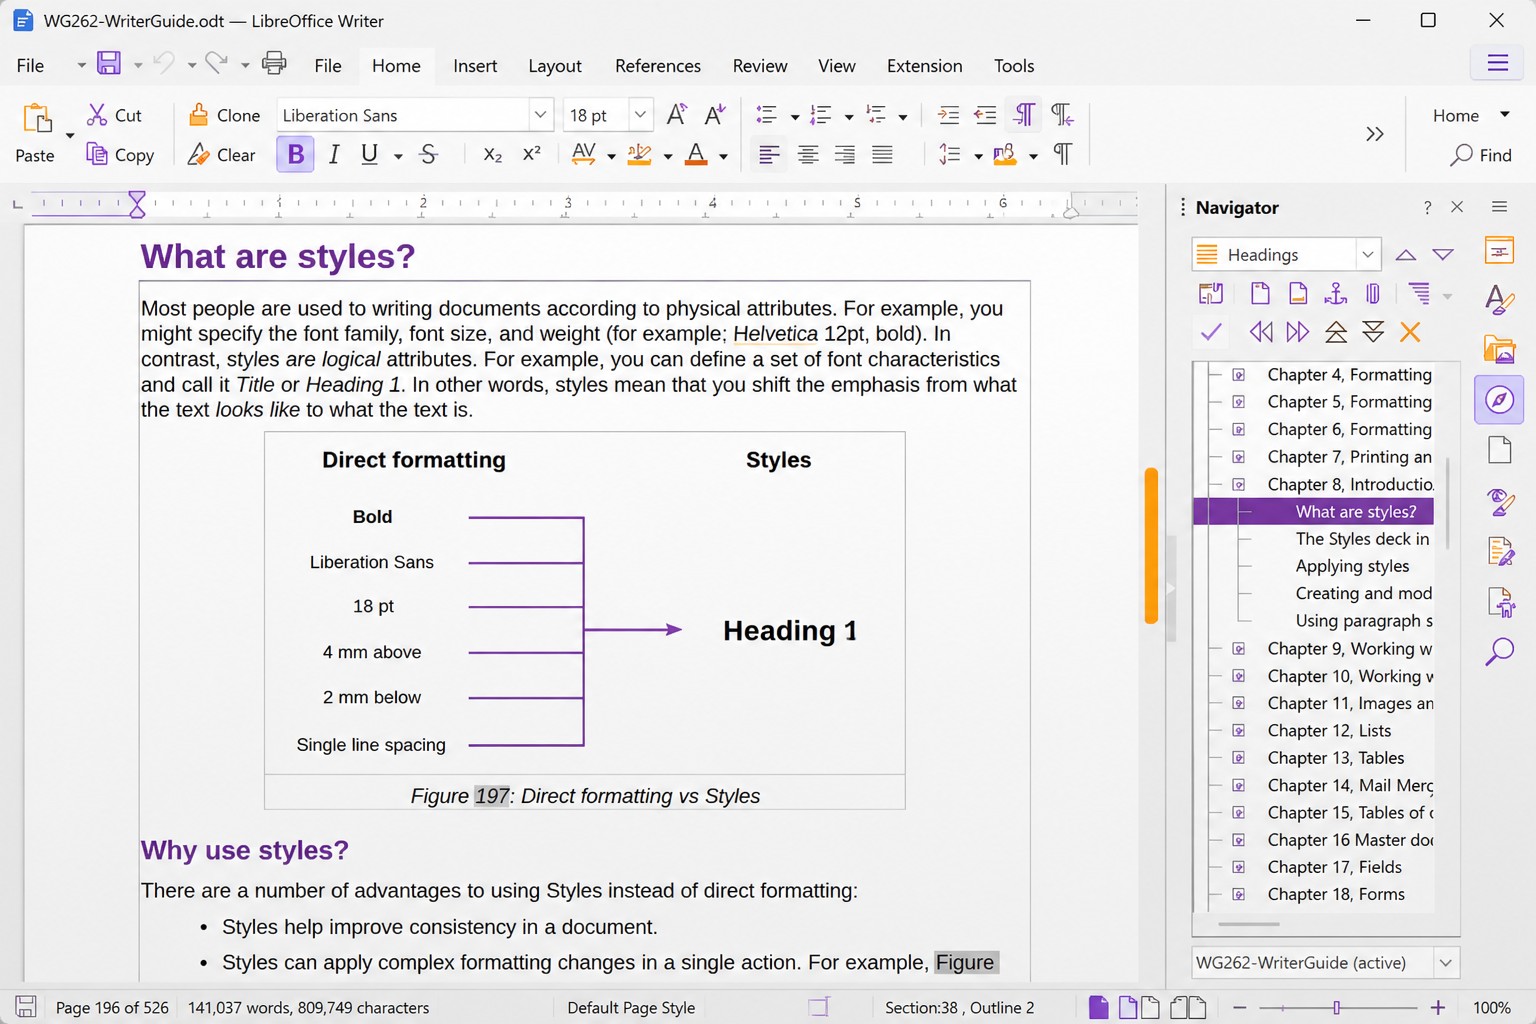The image size is (1536, 1024).
Task: Set Align Right paragraph
Action: click(845, 154)
